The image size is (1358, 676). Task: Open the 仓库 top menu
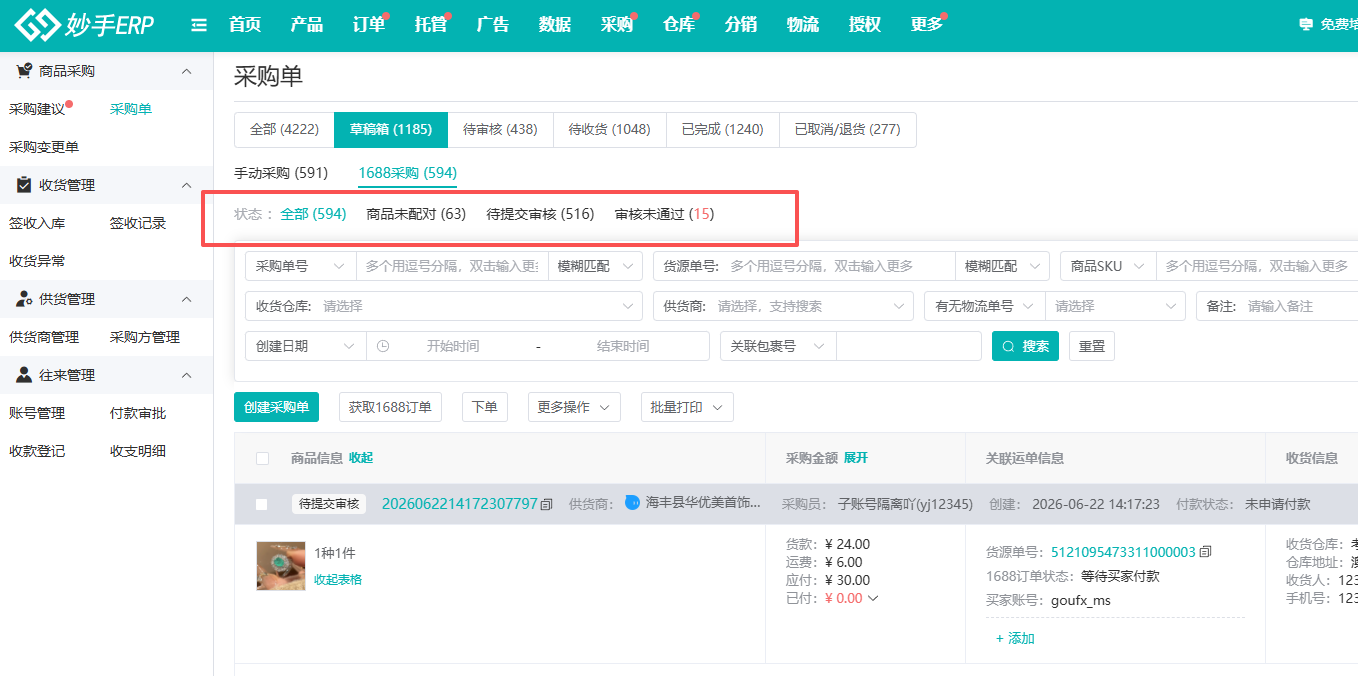[x=679, y=25]
